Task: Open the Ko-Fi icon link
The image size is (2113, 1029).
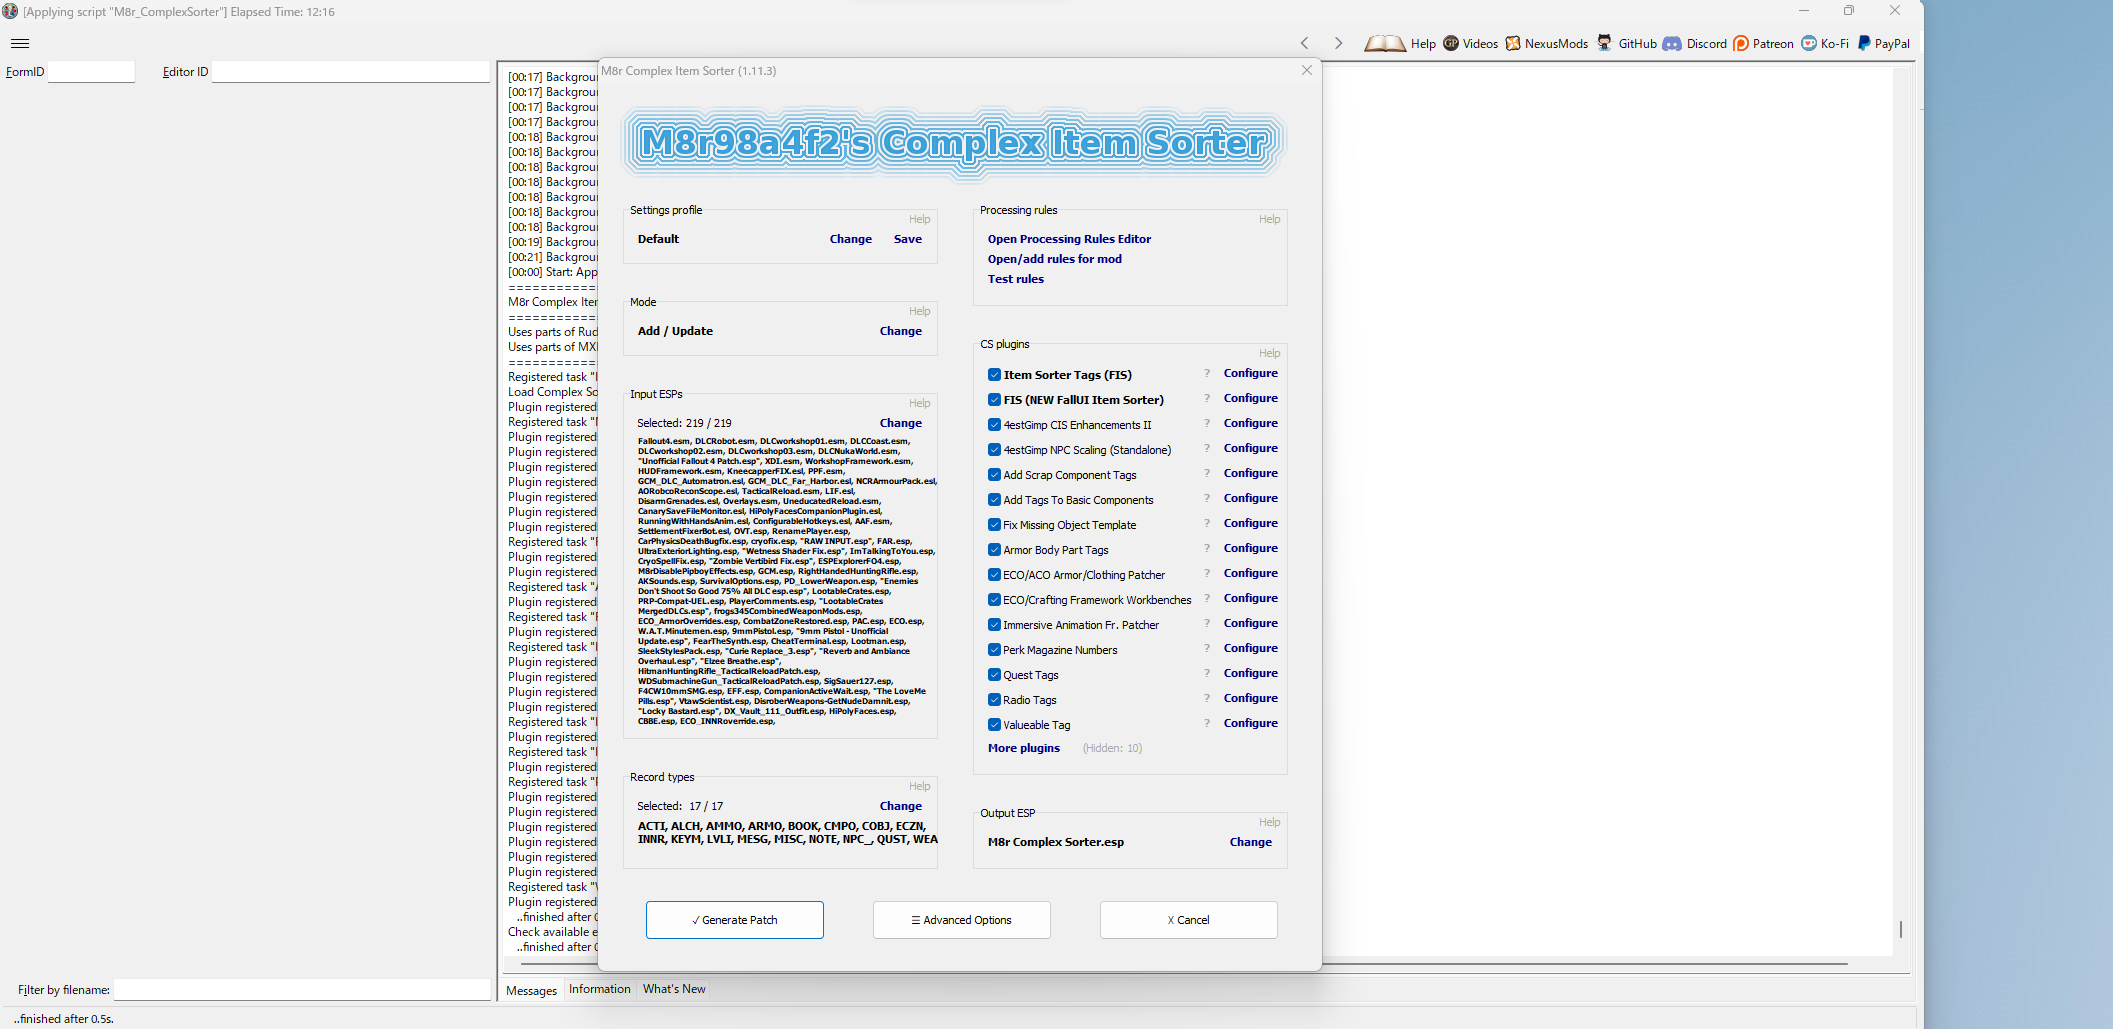Action: [x=1809, y=43]
